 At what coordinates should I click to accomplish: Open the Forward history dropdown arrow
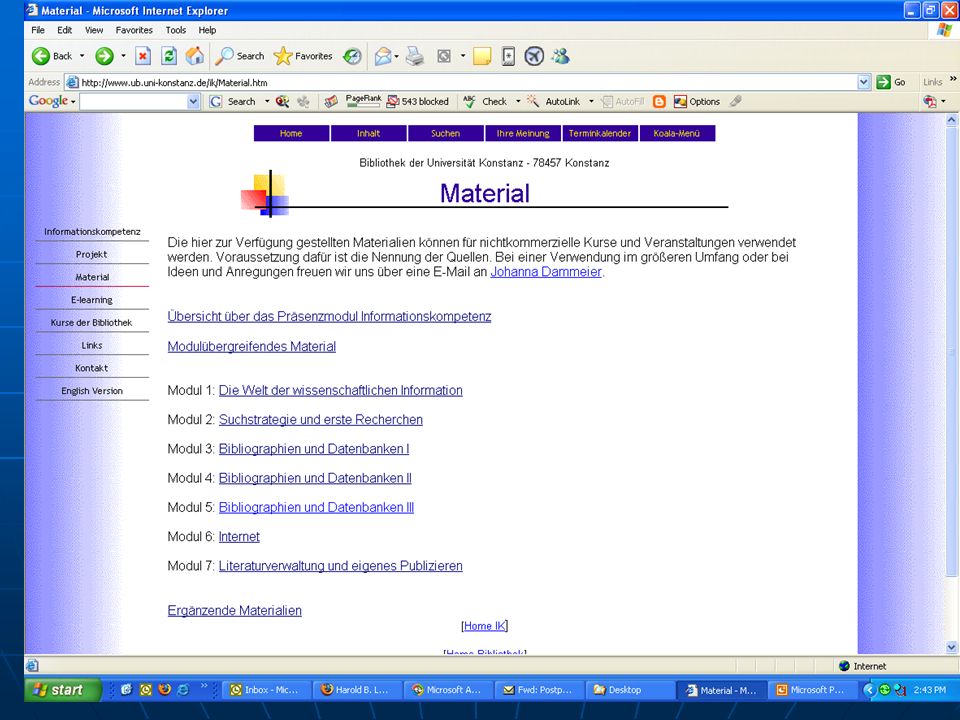(123, 56)
